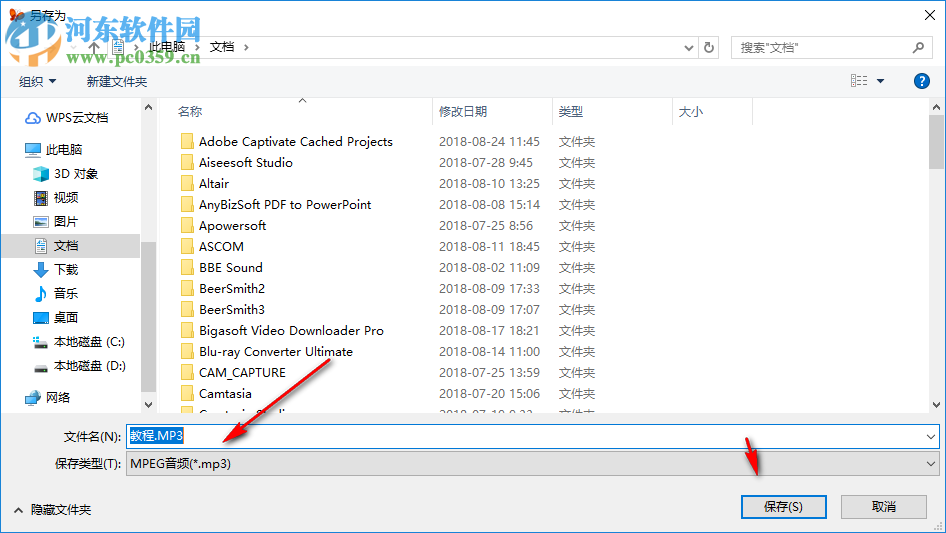Close the 另存为 dialog
Viewport: 946px width, 533px height.
[930, 15]
